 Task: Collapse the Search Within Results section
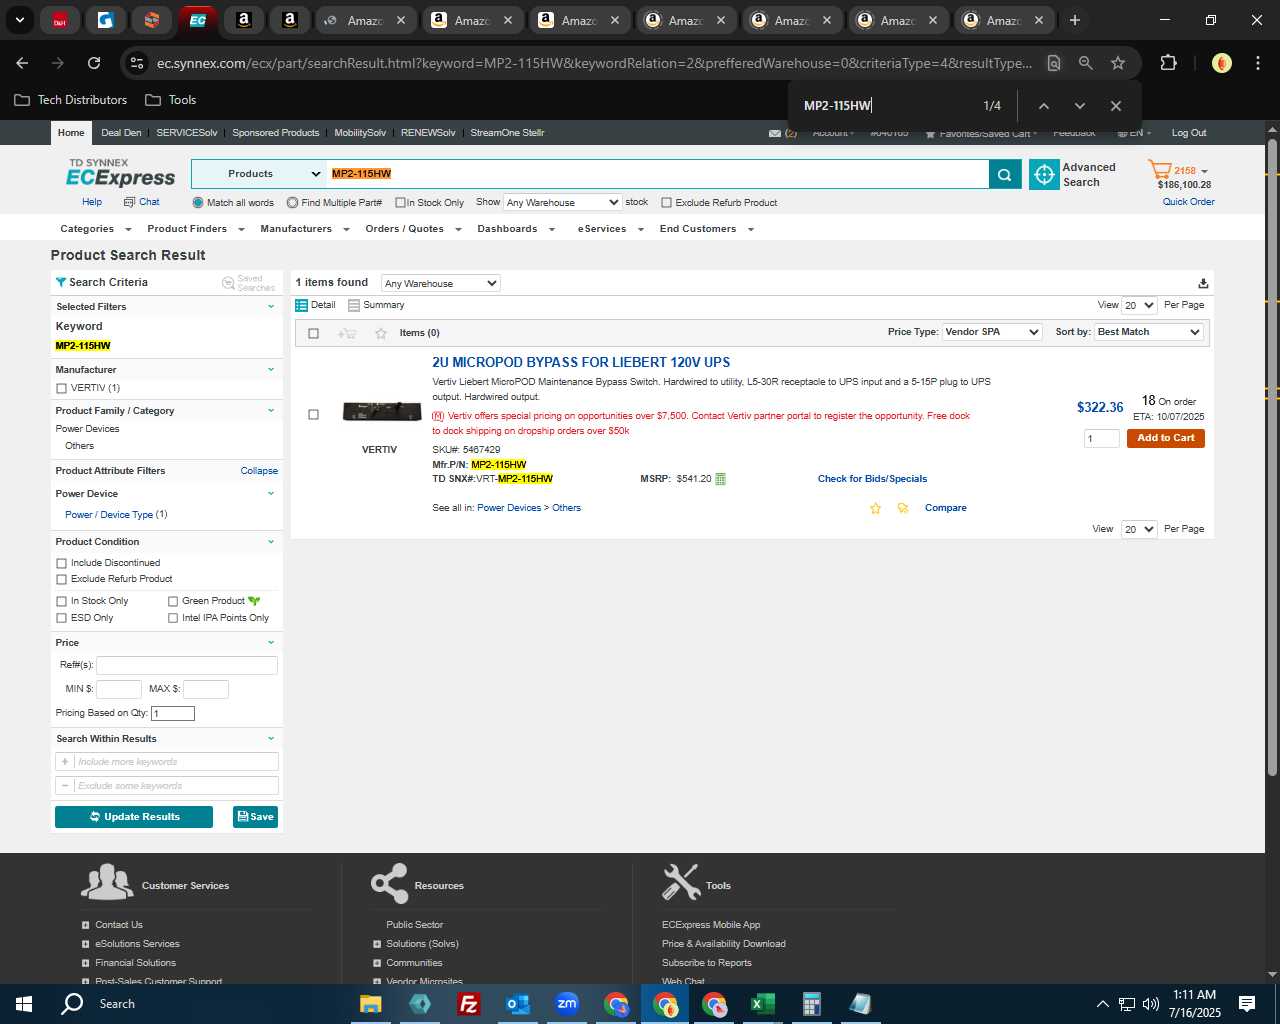pyautogui.click(x=270, y=739)
